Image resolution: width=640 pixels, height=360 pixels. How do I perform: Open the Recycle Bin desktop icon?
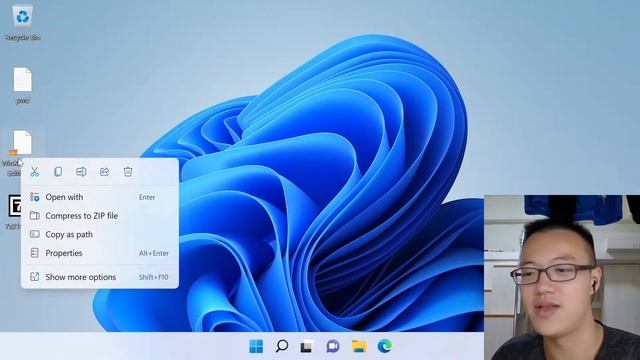[22, 22]
